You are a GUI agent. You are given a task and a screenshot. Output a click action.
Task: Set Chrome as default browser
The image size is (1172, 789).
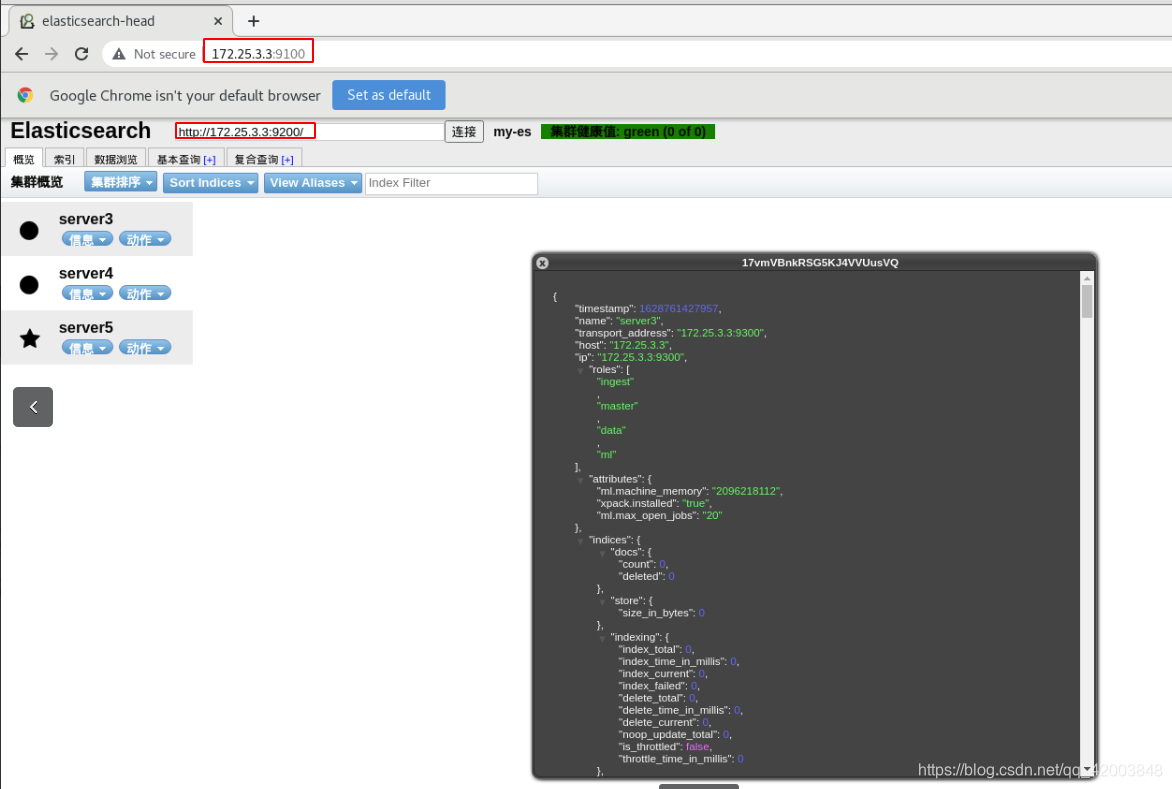click(389, 95)
